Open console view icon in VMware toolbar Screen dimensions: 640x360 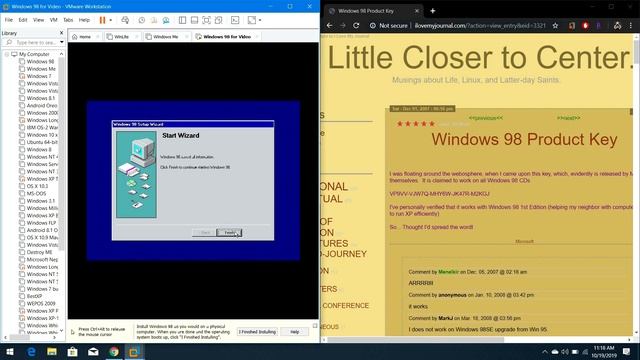click(x=235, y=20)
